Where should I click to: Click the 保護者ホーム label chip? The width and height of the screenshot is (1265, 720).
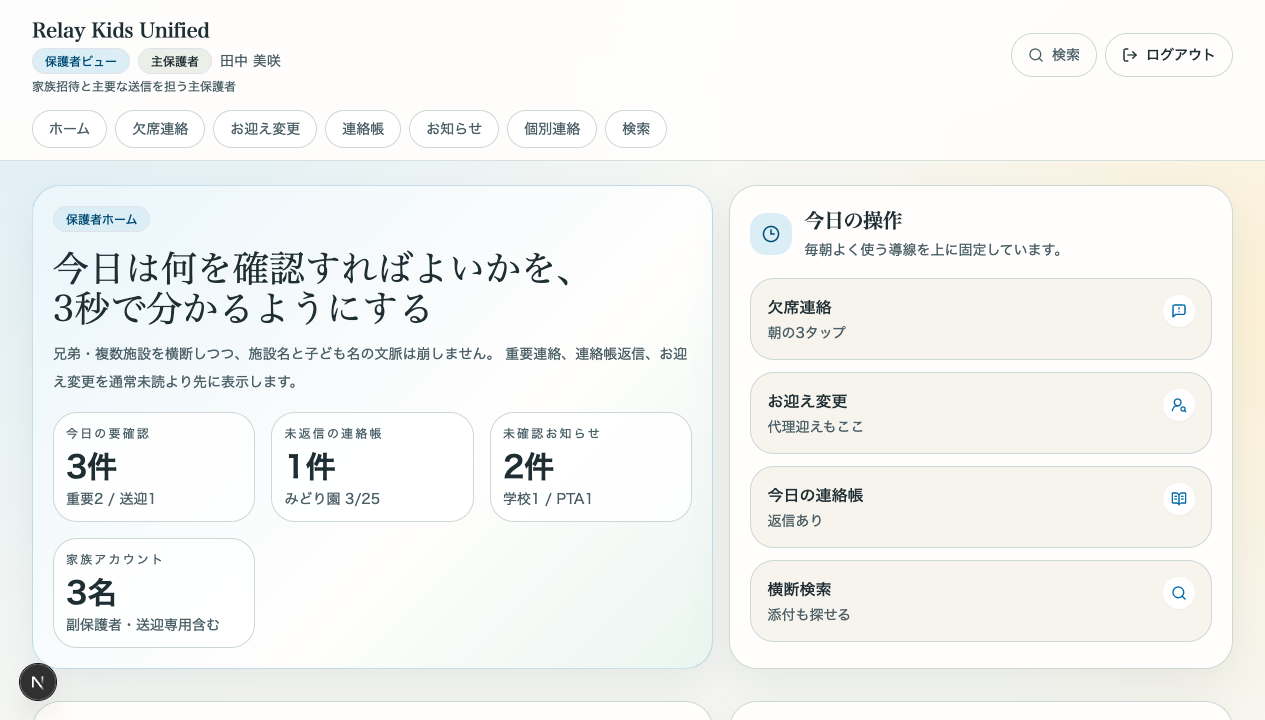point(102,219)
